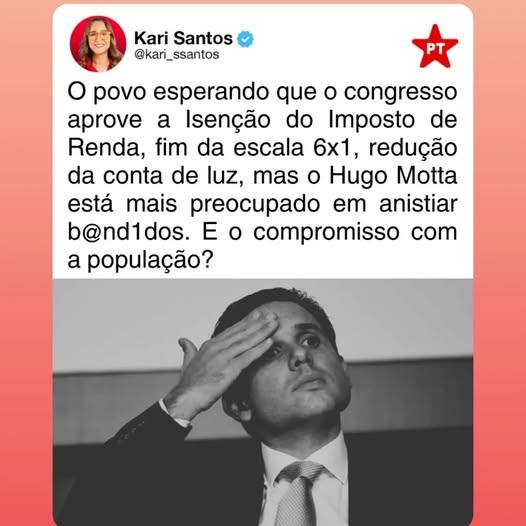Screen dimensions: 526x526
Task: Click the word anistiar in the tweet
Action: (418, 204)
